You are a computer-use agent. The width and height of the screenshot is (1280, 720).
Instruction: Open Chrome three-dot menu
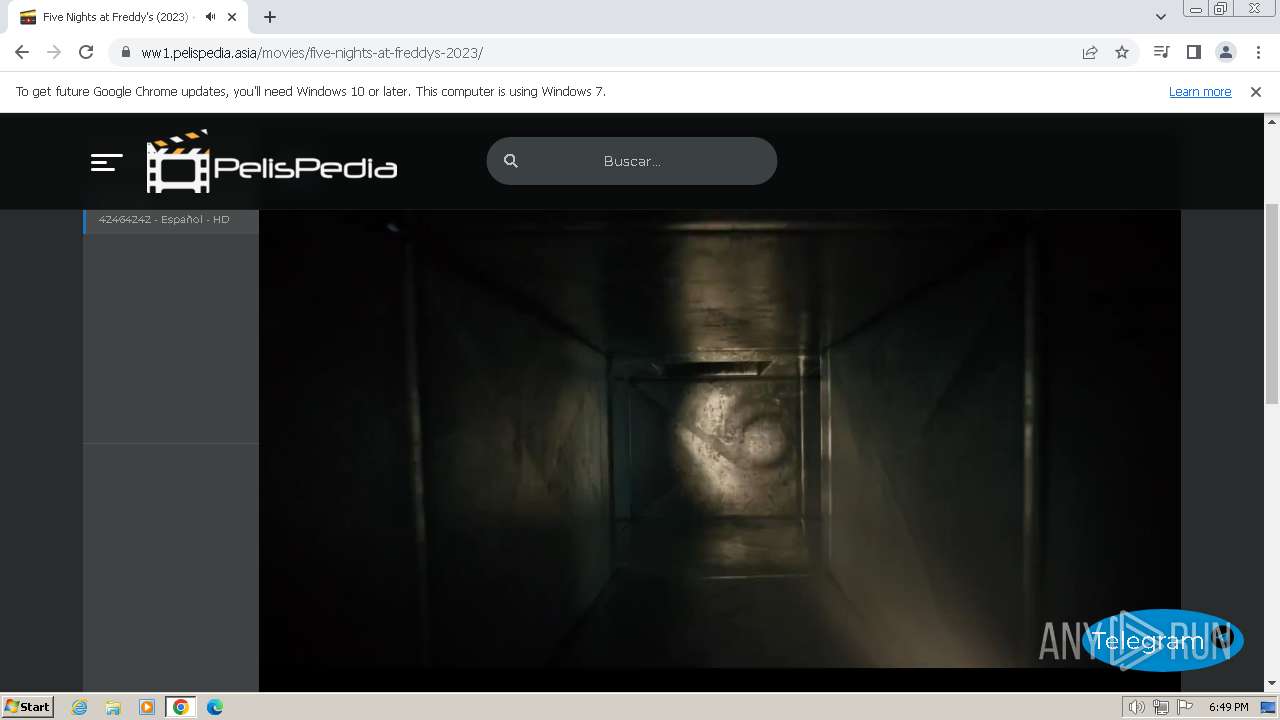tap(1258, 52)
